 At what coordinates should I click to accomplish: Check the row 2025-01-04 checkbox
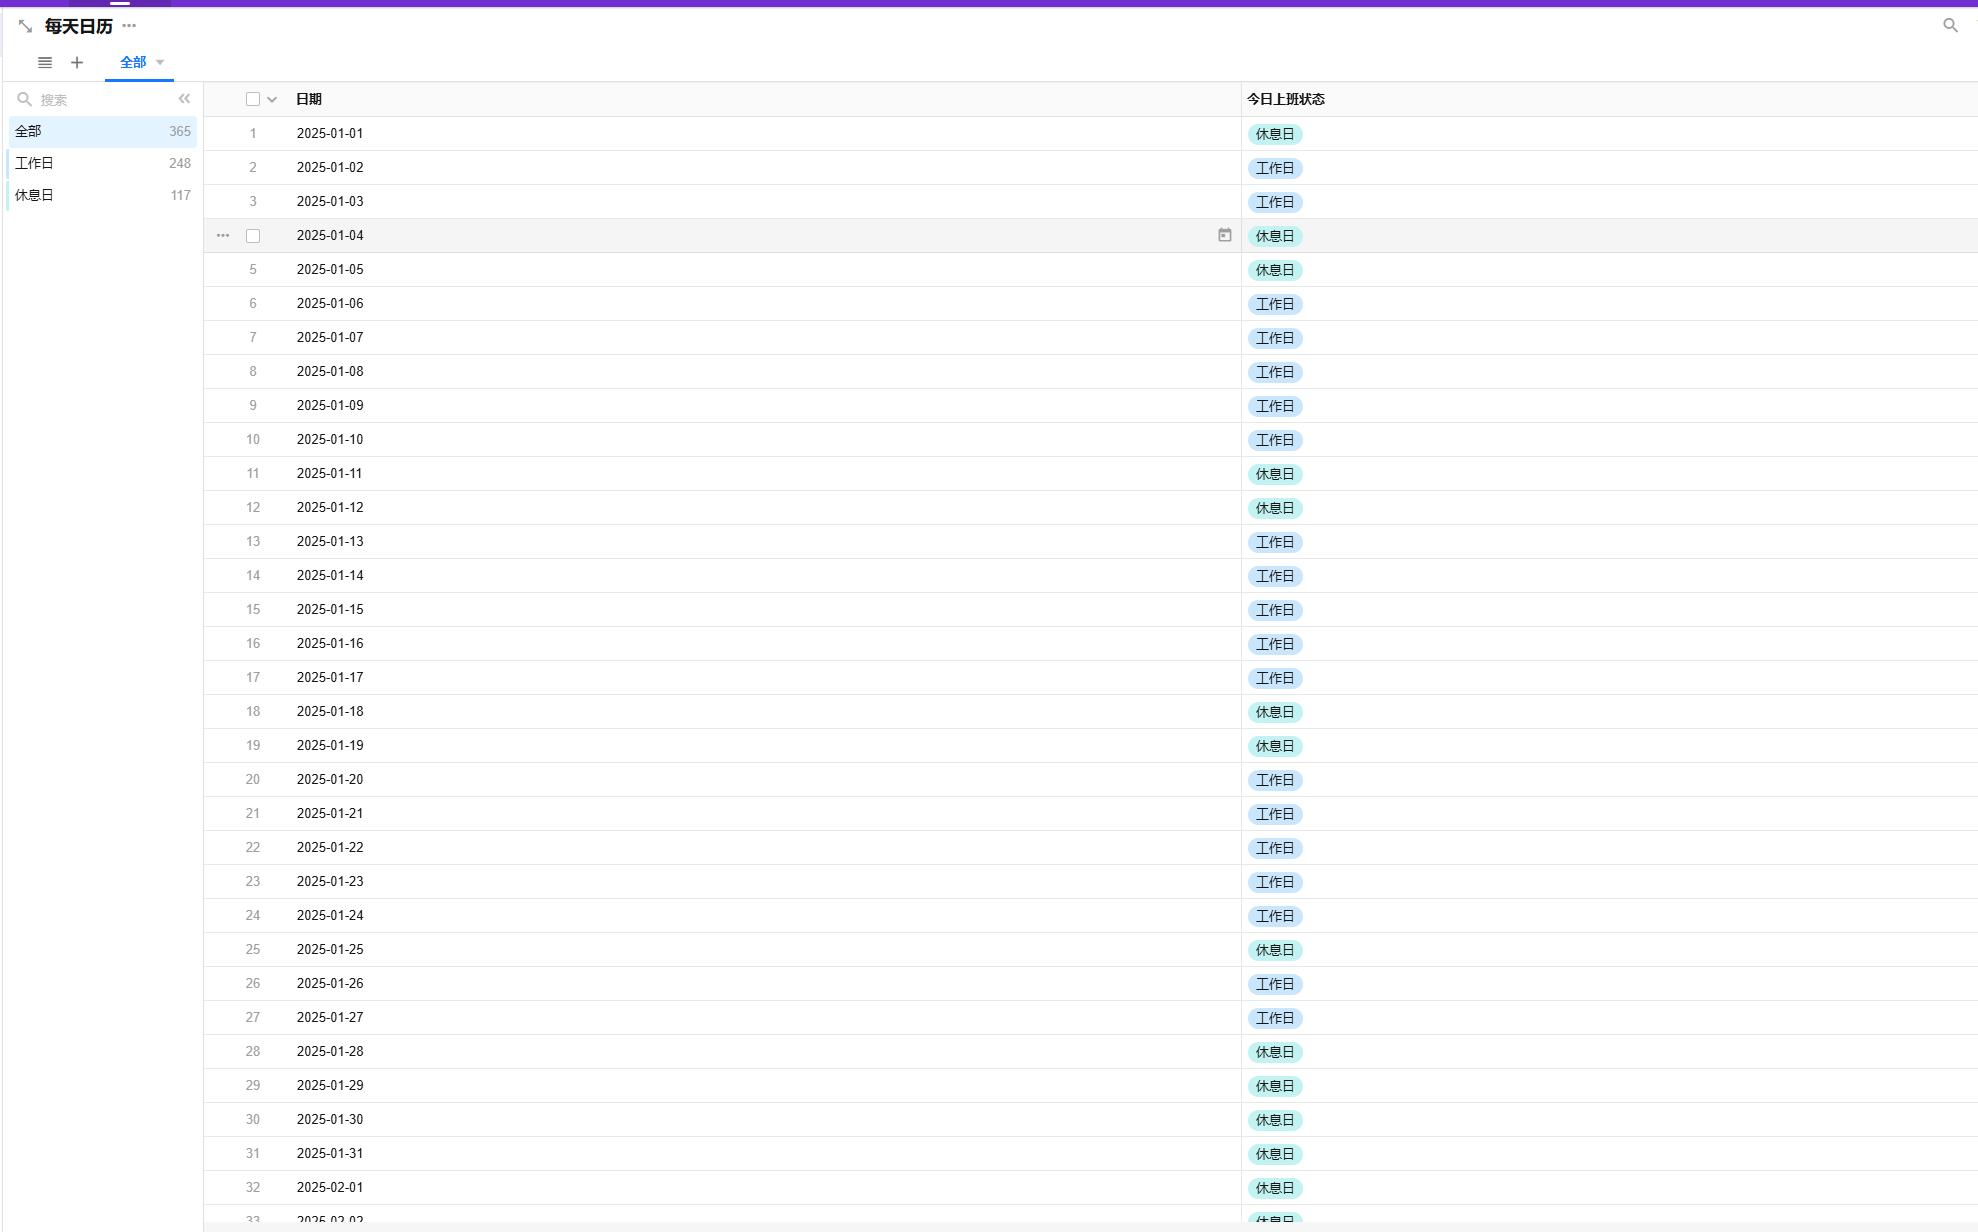pos(253,236)
